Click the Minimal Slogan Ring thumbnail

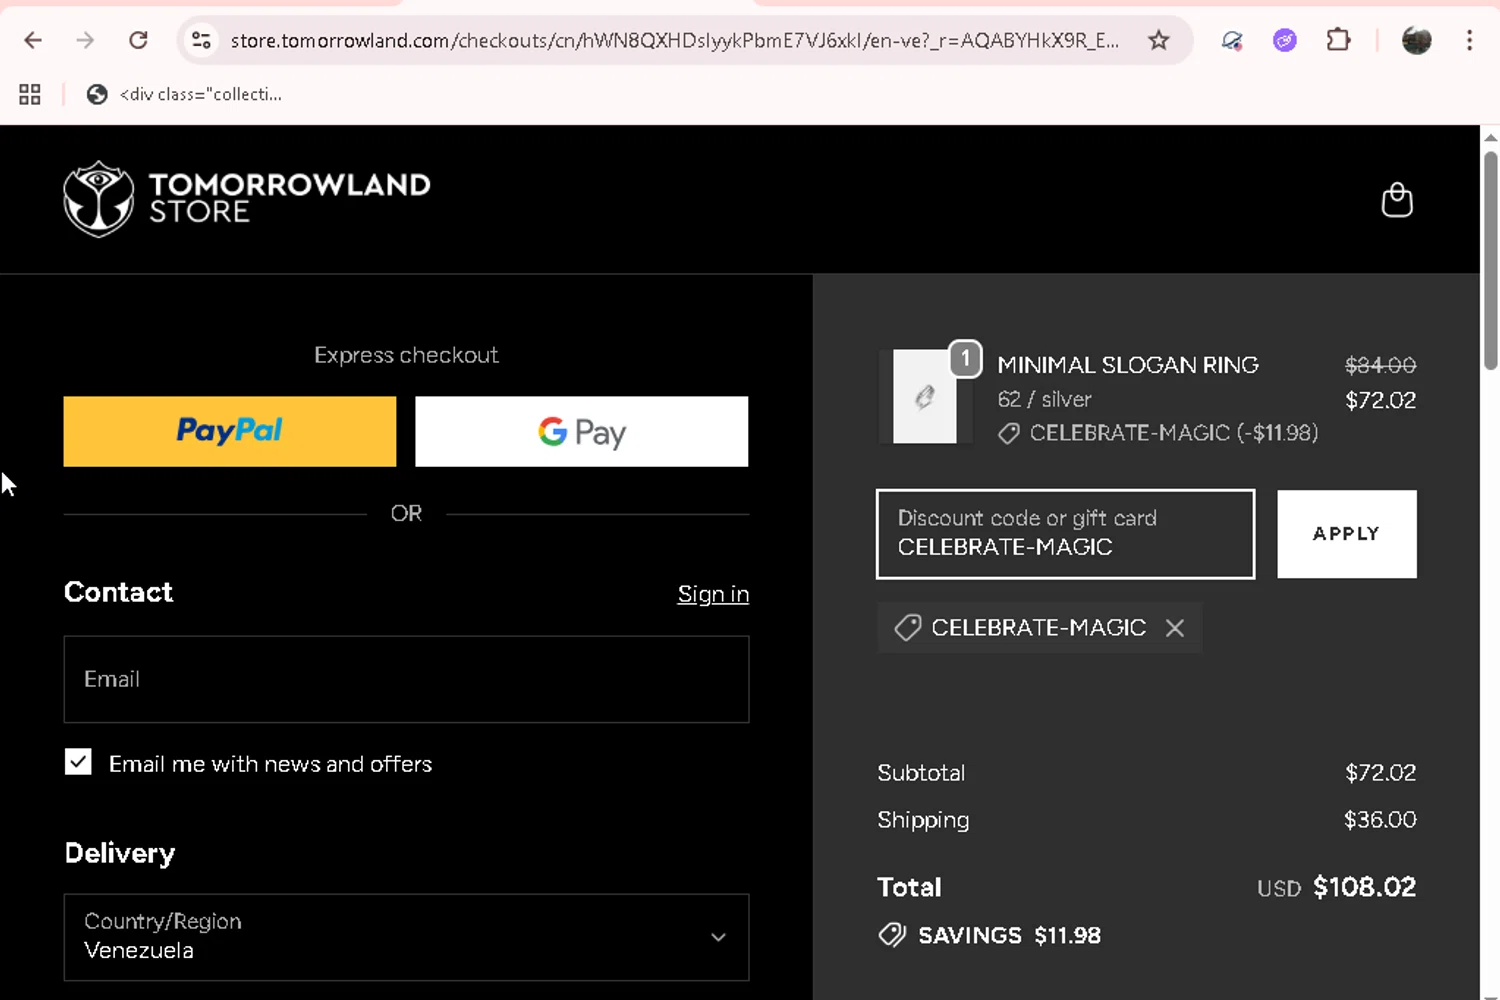(x=924, y=397)
